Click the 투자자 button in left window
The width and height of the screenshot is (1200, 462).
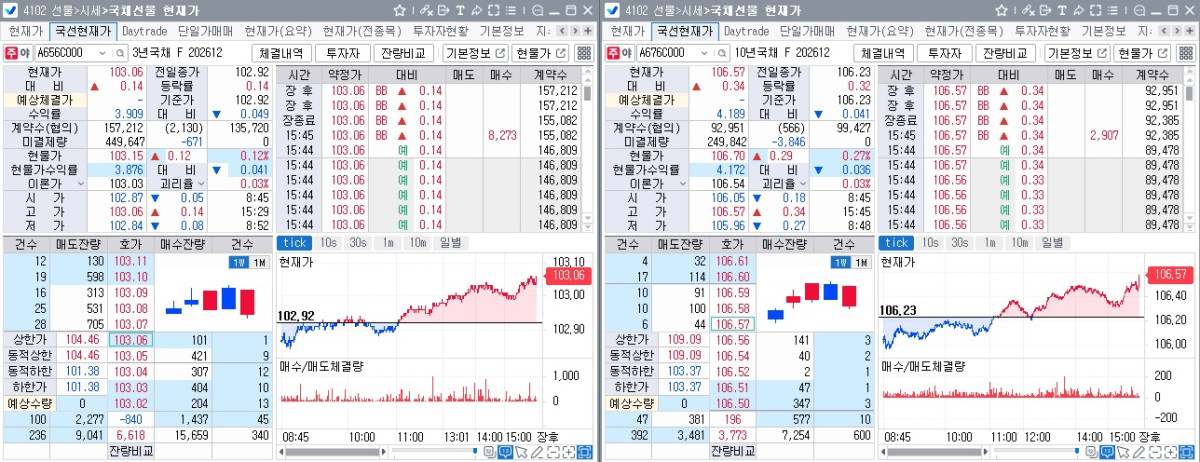[343, 53]
